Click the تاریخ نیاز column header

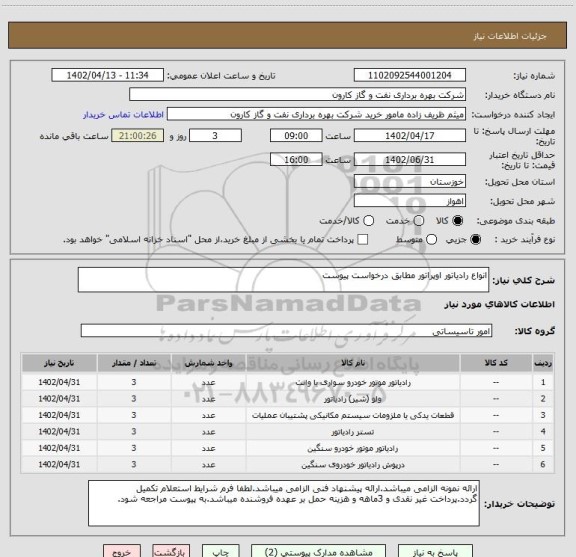point(59,363)
